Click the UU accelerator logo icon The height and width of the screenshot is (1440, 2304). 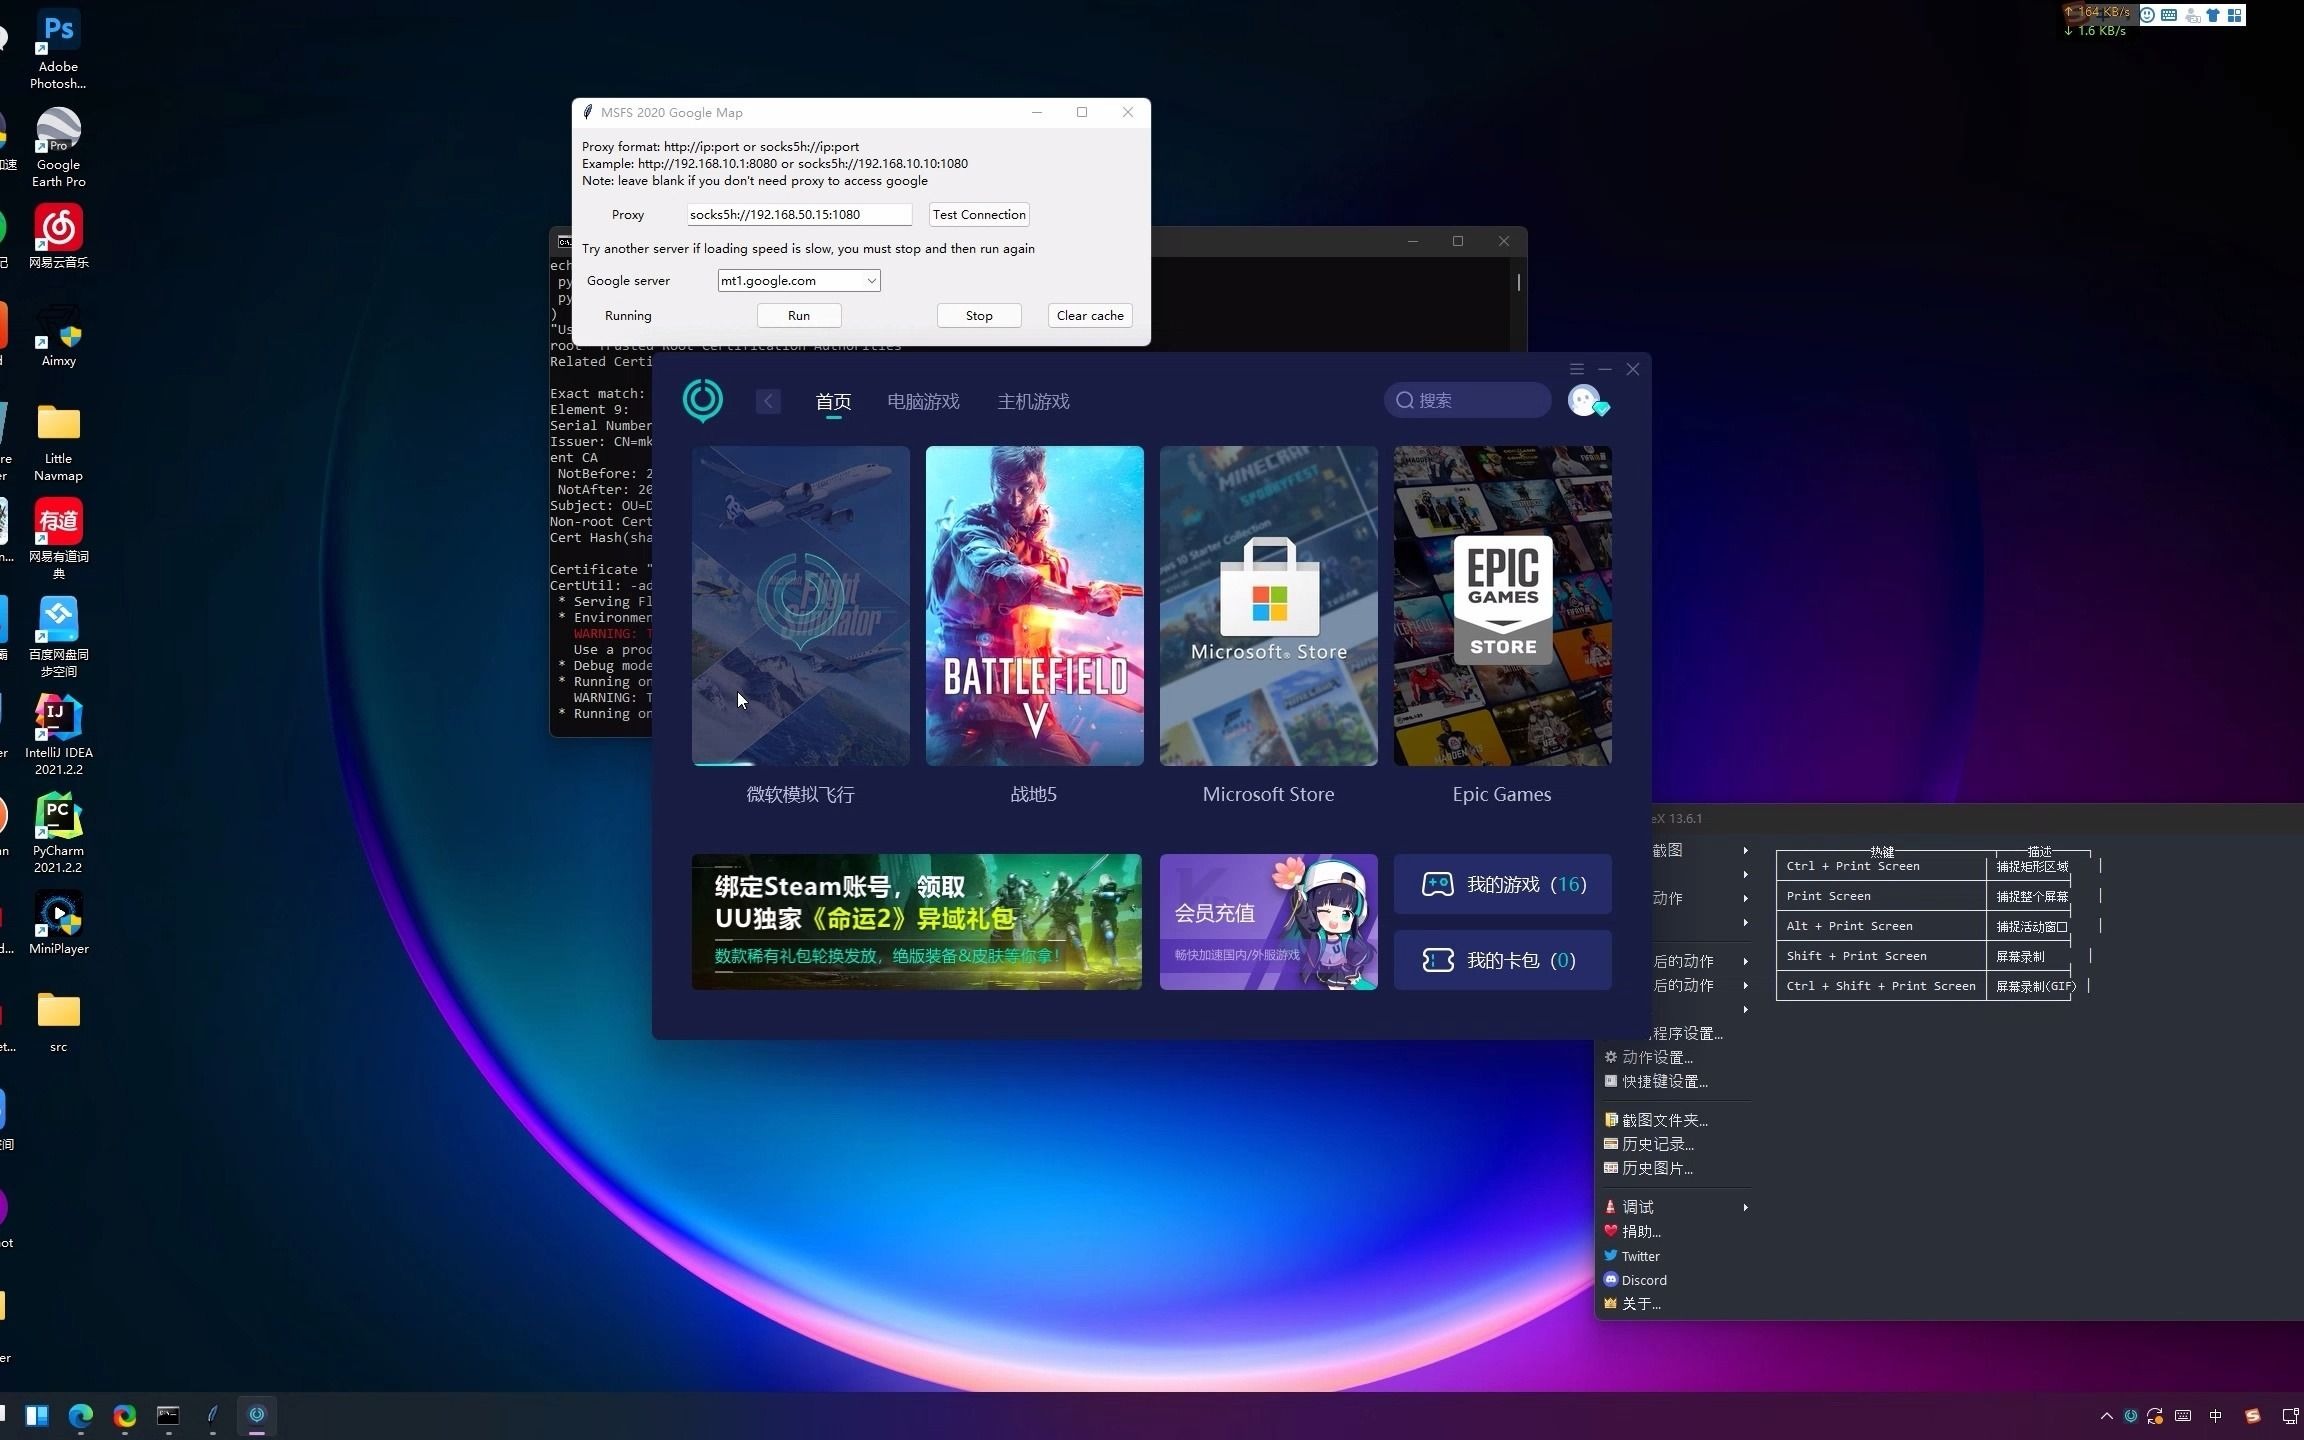702,400
